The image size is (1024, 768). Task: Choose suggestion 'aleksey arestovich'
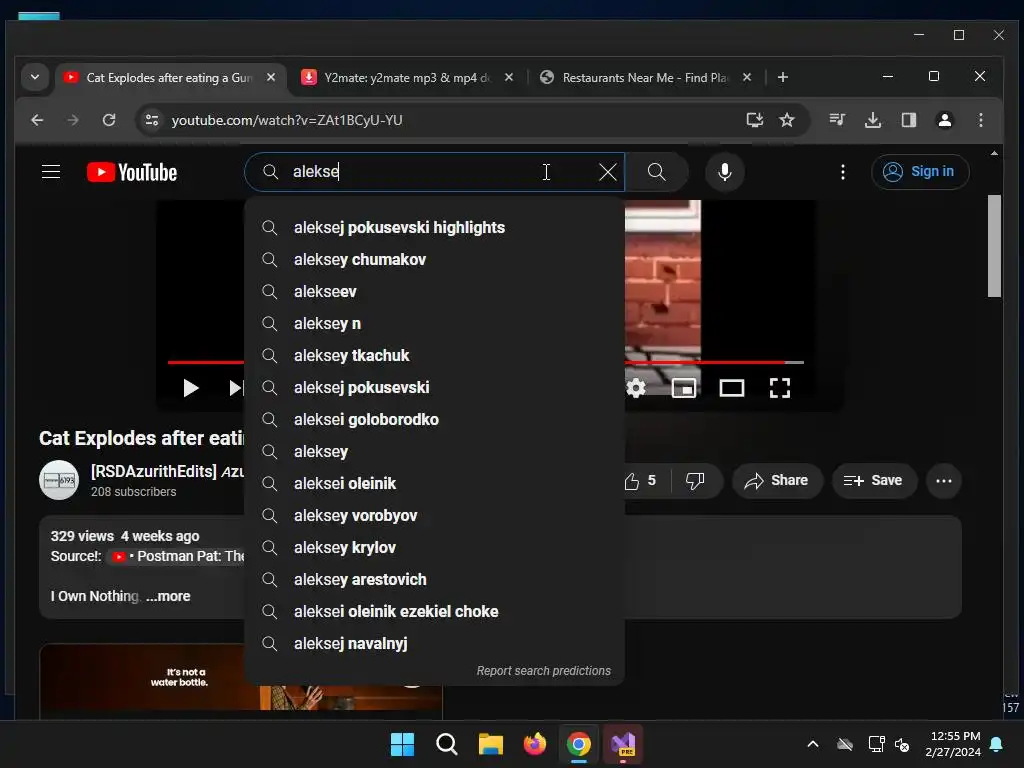[x=434, y=579]
